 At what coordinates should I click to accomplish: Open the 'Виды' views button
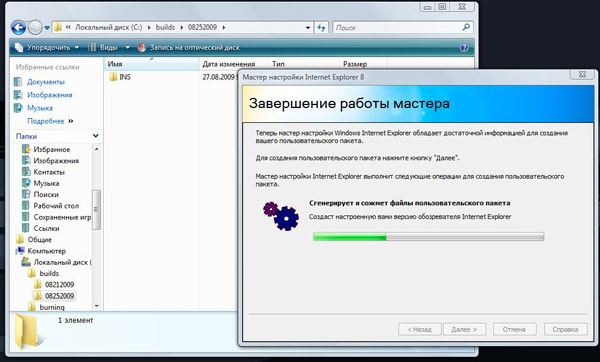point(103,47)
